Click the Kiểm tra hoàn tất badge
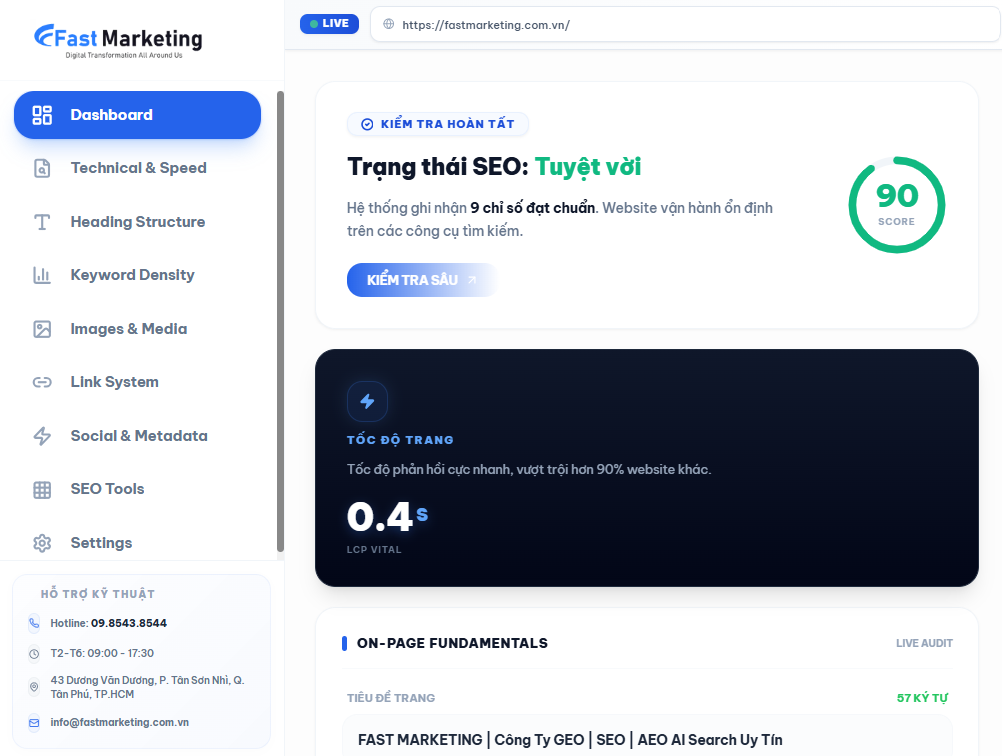This screenshot has width=1002, height=756. pos(438,124)
